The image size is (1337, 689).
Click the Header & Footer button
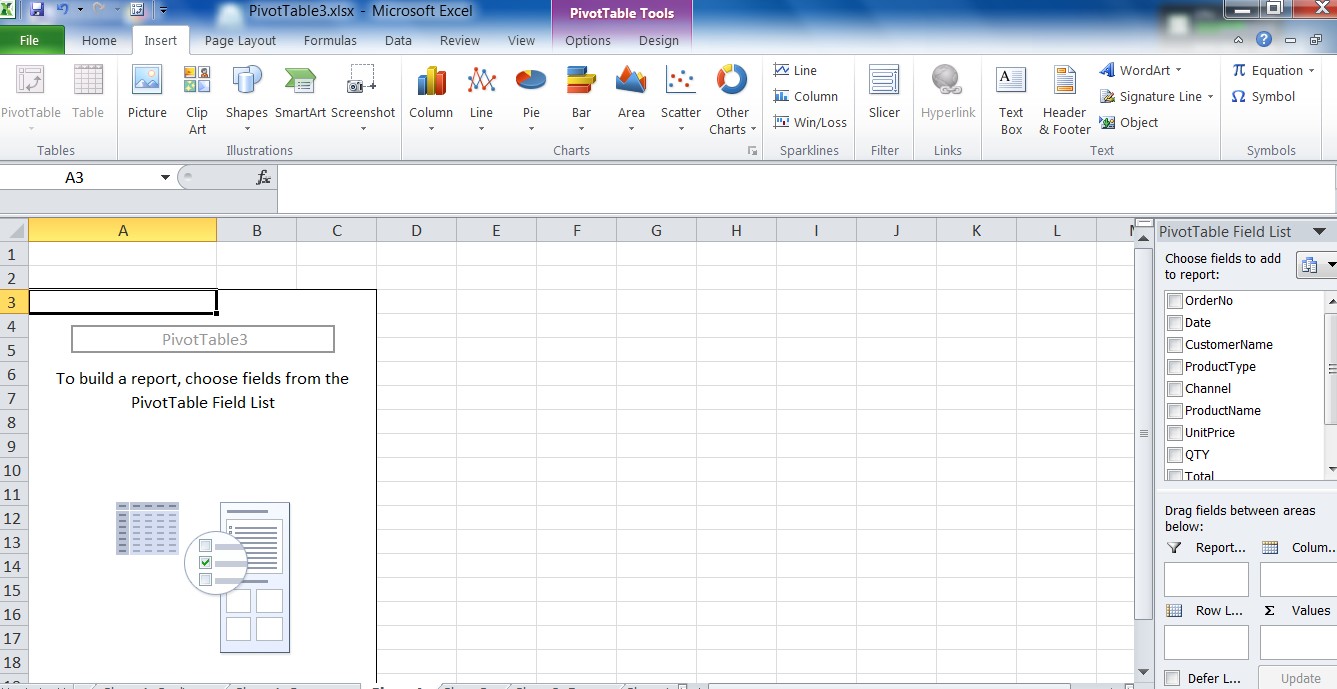pos(1063,95)
